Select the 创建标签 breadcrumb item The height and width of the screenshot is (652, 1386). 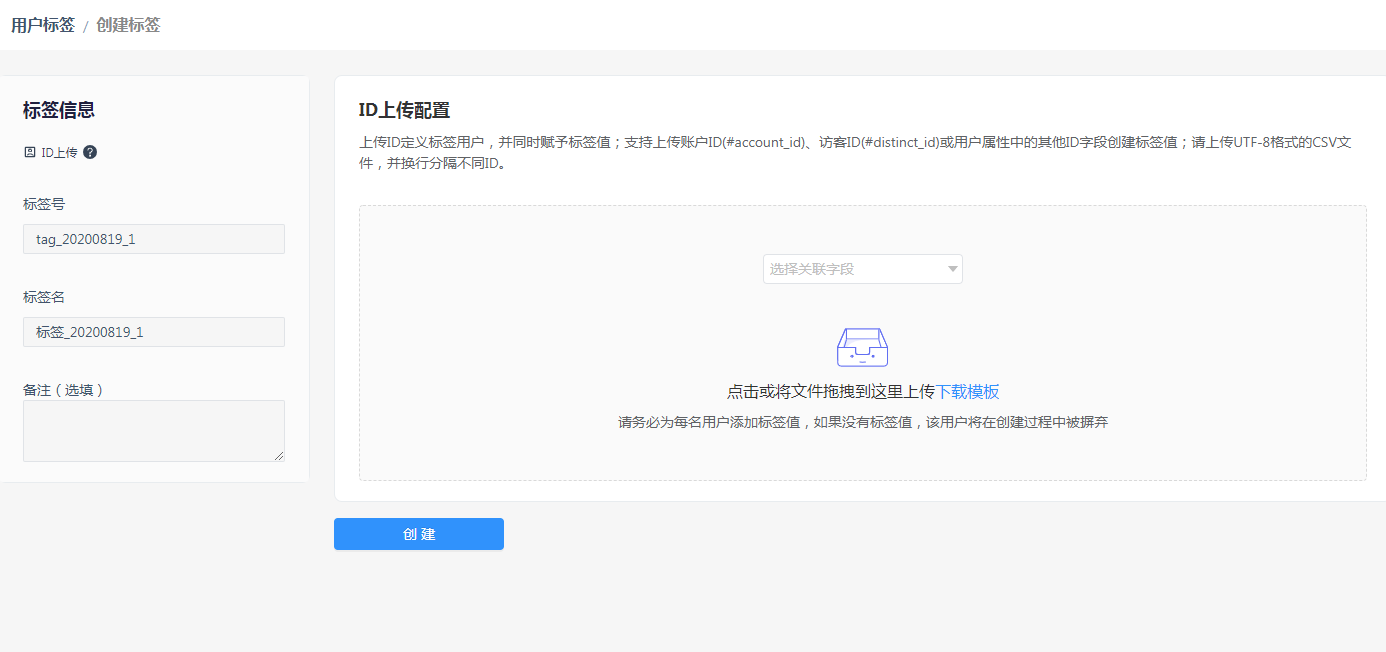(x=128, y=25)
